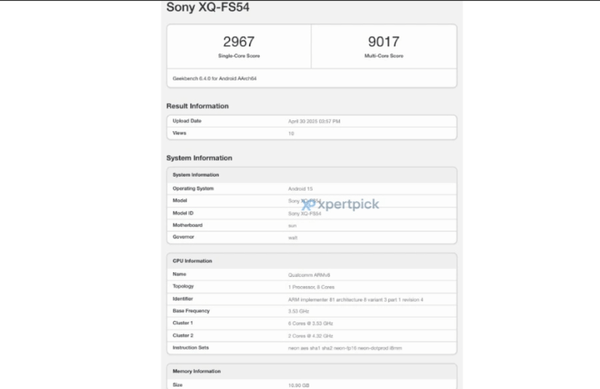Click the Governor row label
Screen dimensions: 600x389
pyautogui.click(x=183, y=237)
